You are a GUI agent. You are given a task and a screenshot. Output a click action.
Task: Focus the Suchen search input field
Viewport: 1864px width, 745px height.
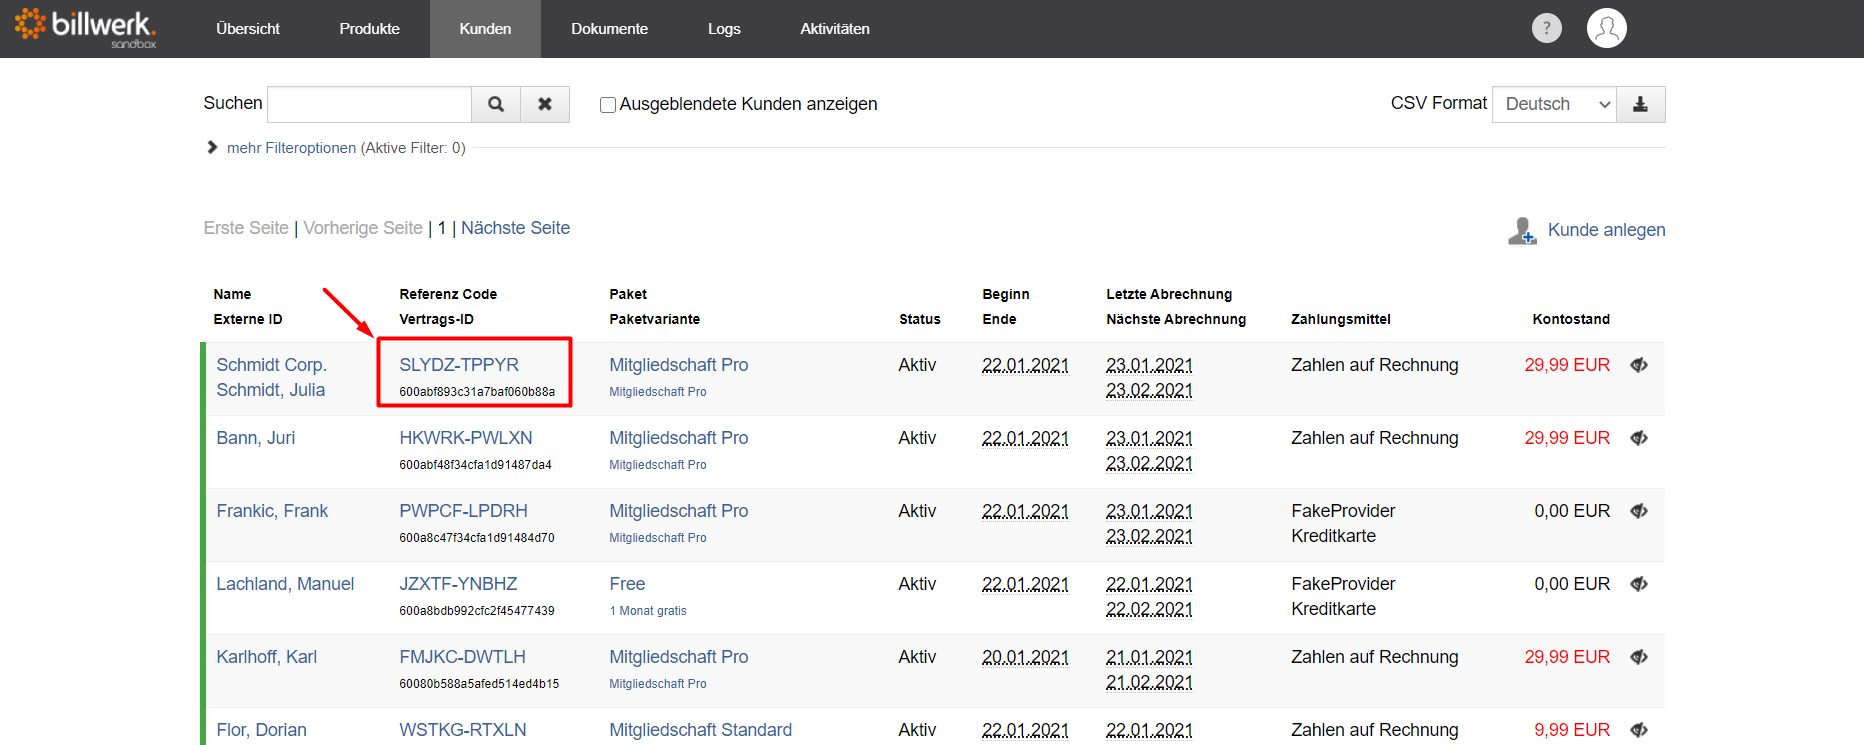369,104
